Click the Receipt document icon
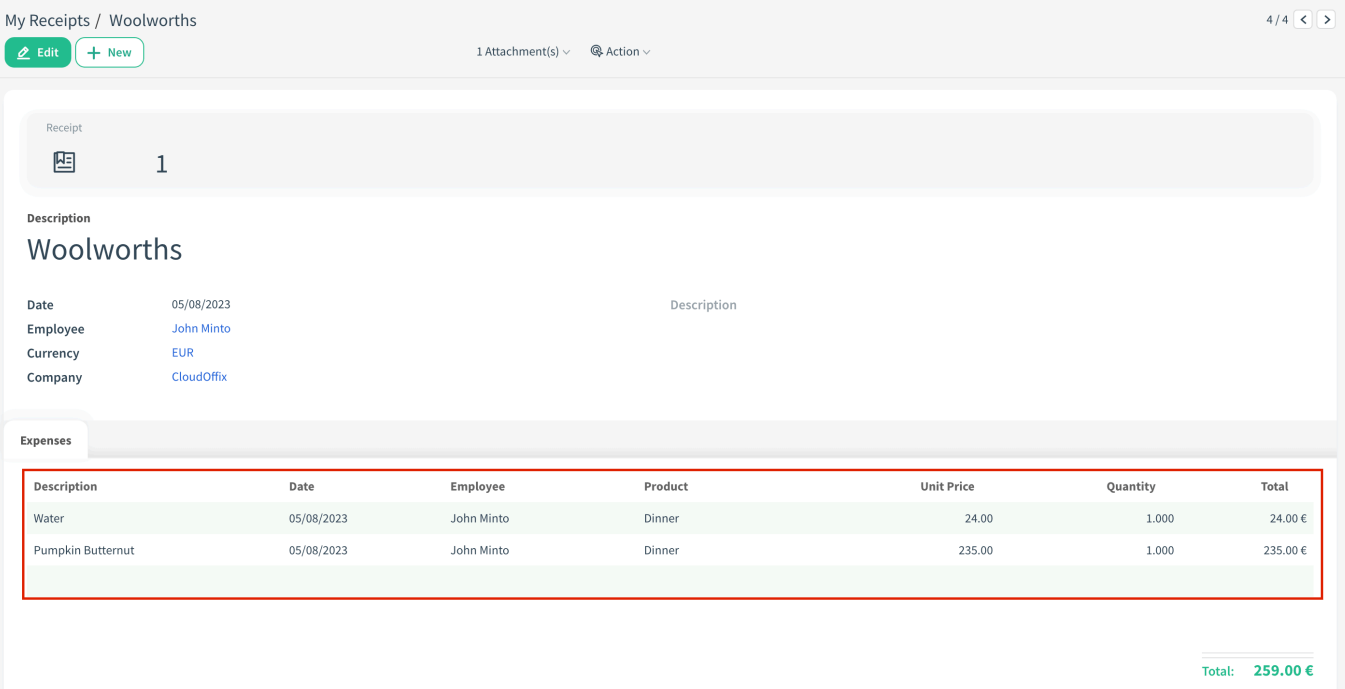Viewport: 1345px width, 689px height. pos(64,162)
